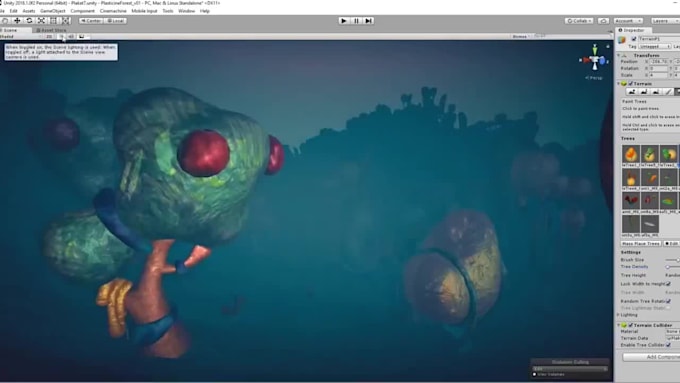Select the first tree thumbnail in second row
Image resolution: width=680 pixels, height=383 pixels.
click(631, 178)
